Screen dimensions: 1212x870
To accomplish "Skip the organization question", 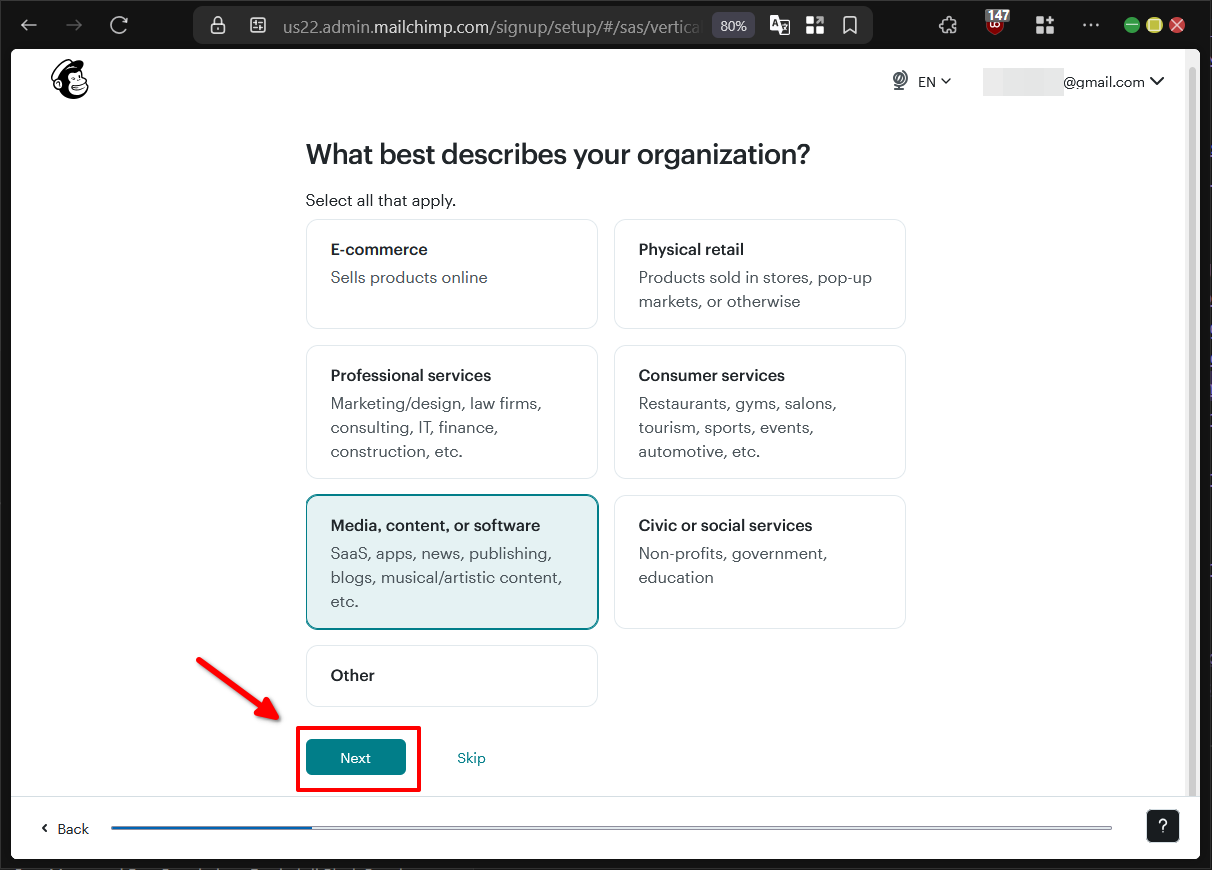I will [x=471, y=758].
